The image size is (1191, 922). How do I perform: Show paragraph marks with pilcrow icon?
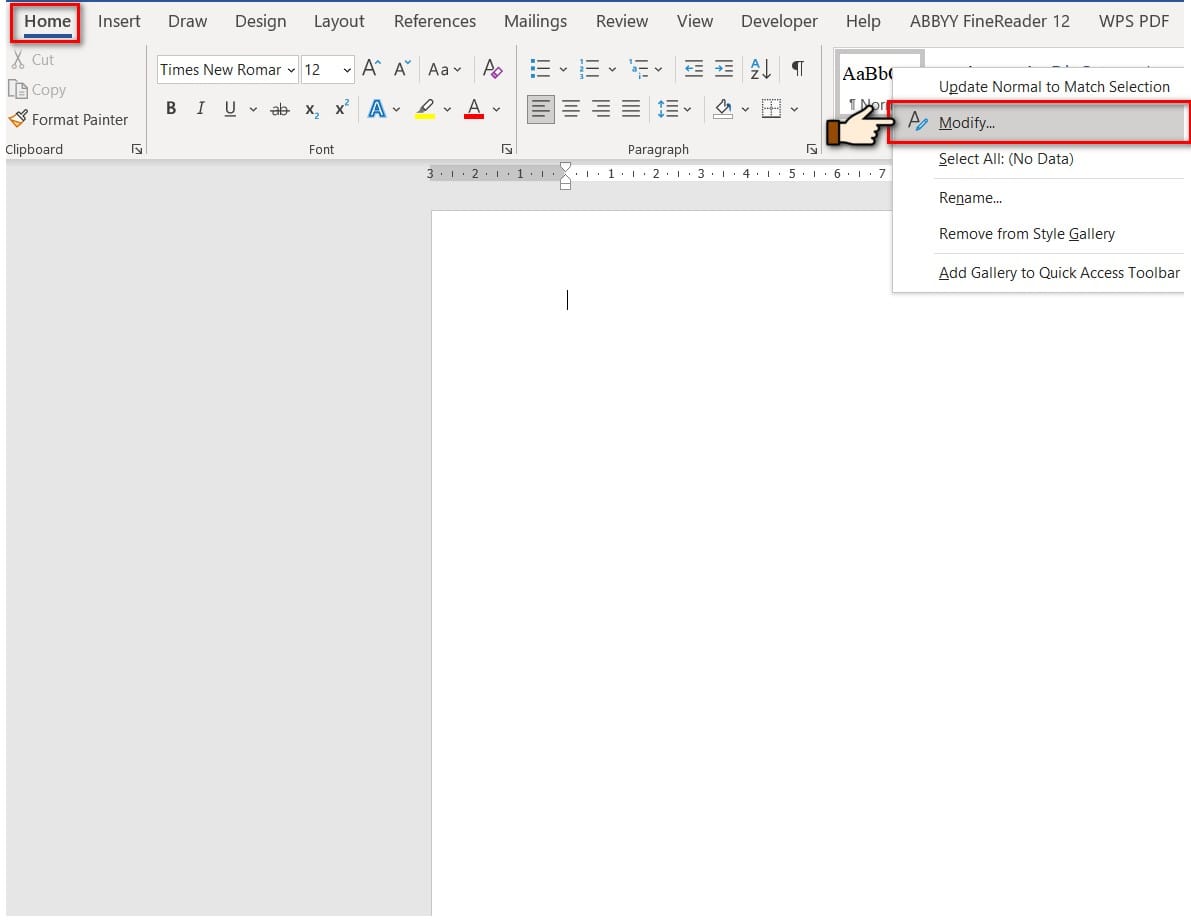click(798, 68)
